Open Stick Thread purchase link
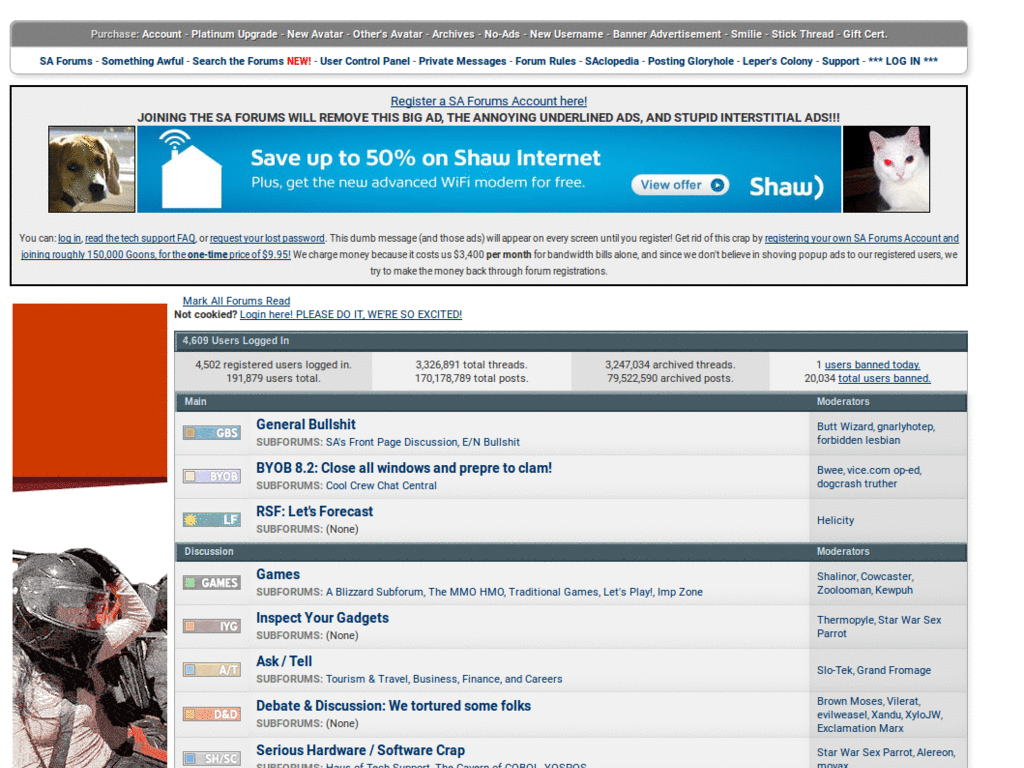Screen dimensions: 1024x768 click(803, 34)
